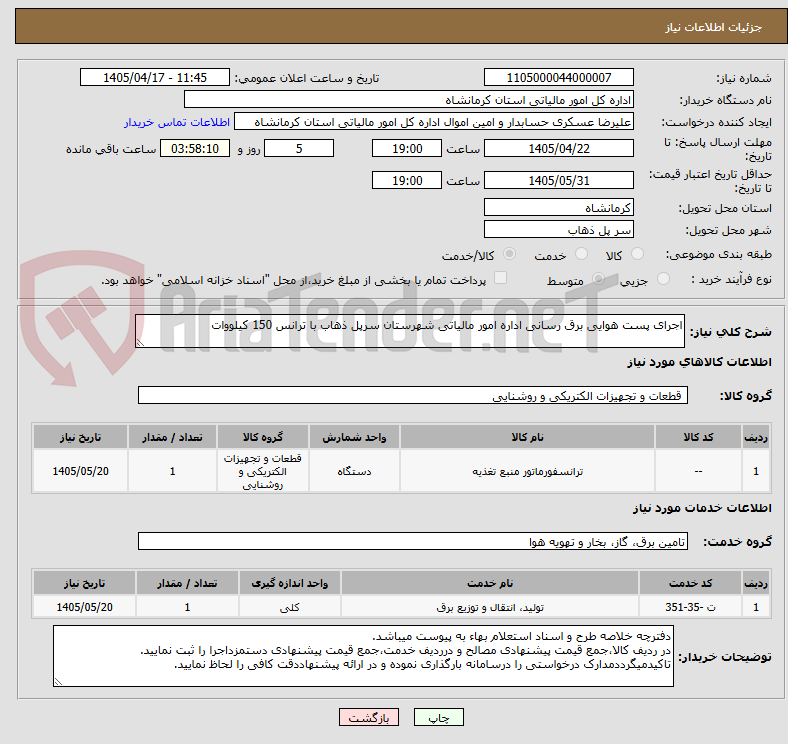Click the announcement date field 1405/04/17 - 11:45
Viewport: 788px width, 744px height.
(155, 77)
